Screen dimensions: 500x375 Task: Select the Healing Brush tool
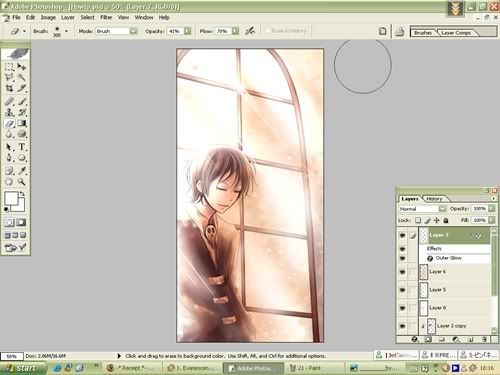[x=9, y=101]
